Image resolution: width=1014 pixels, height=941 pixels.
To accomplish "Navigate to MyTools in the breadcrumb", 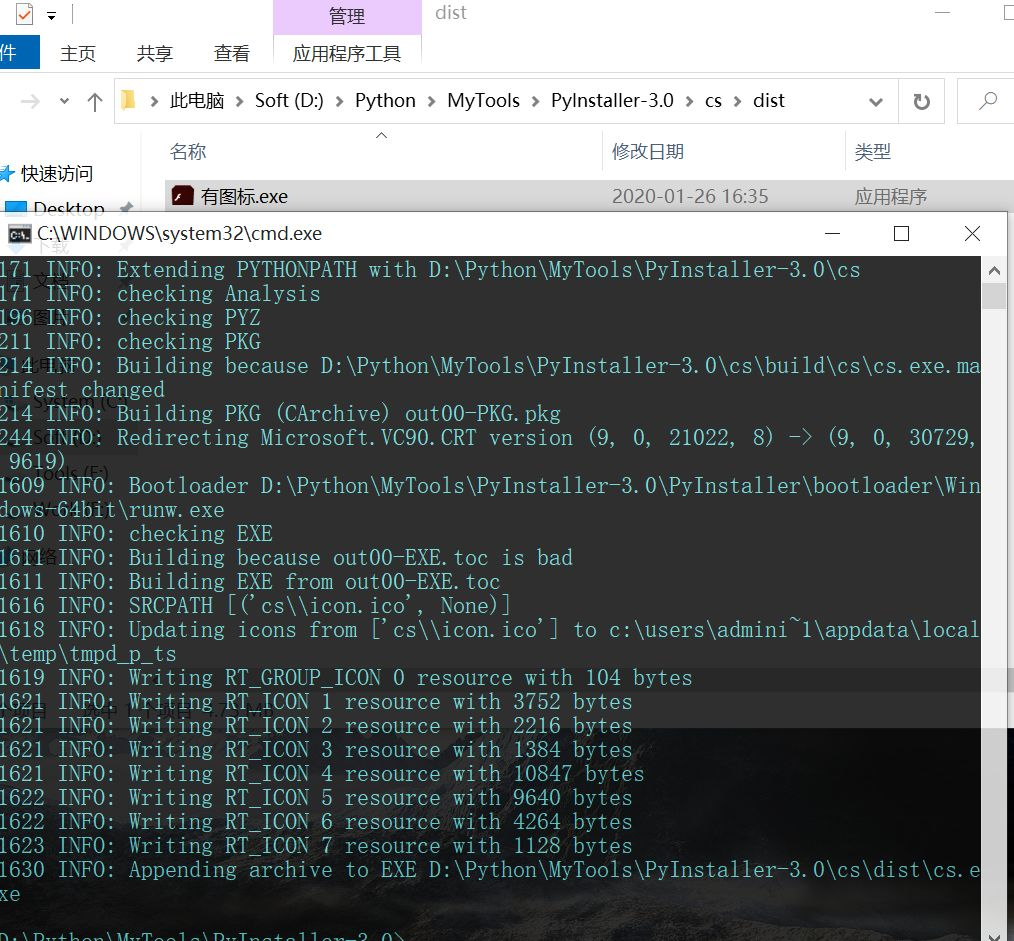I will click(483, 101).
